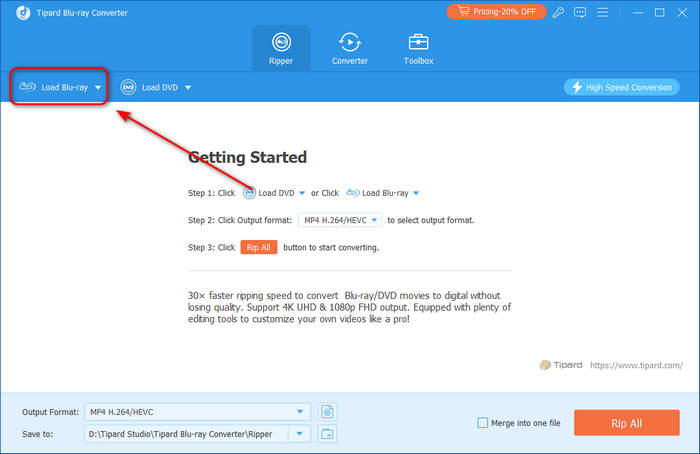
Task: Open the Toolbox tab
Action: [x=418, y=49]
